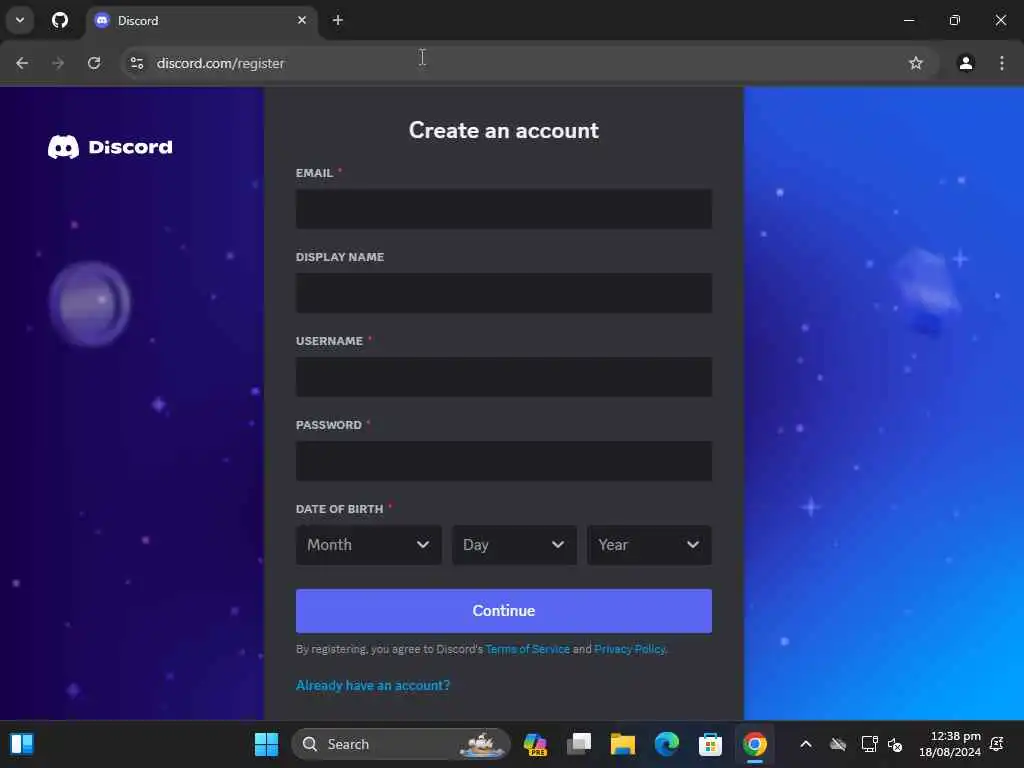Expand the tab search dropdown arrow
The height and width of the screenshot is (768, 1024).
coord(20,20)
